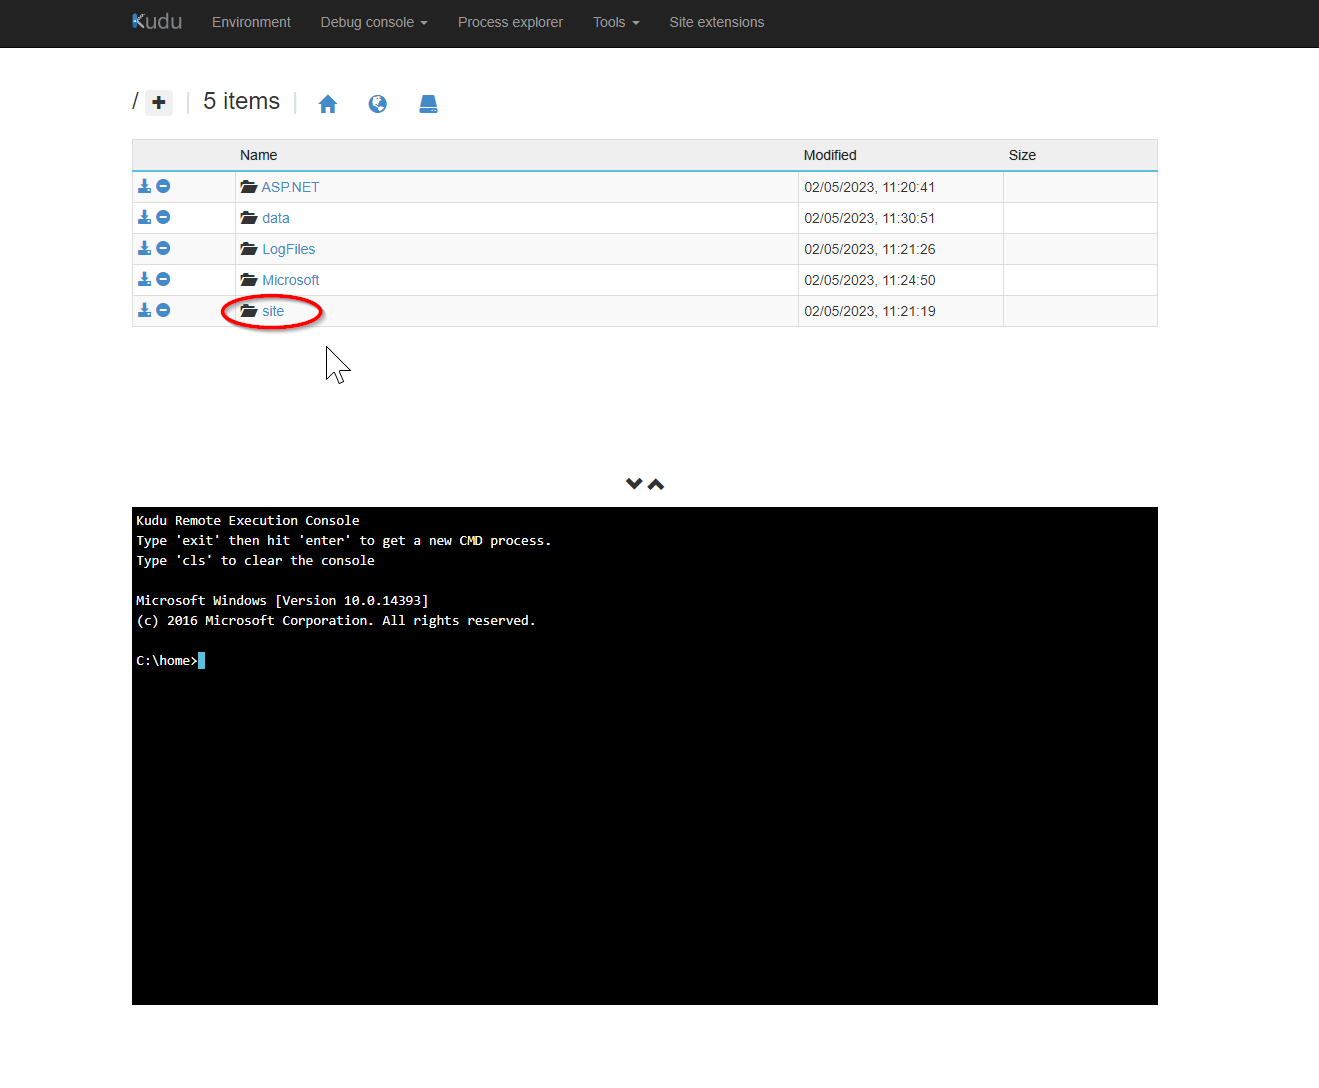
Task: Open the LogFiles folder link
Action: click(289, 248)
